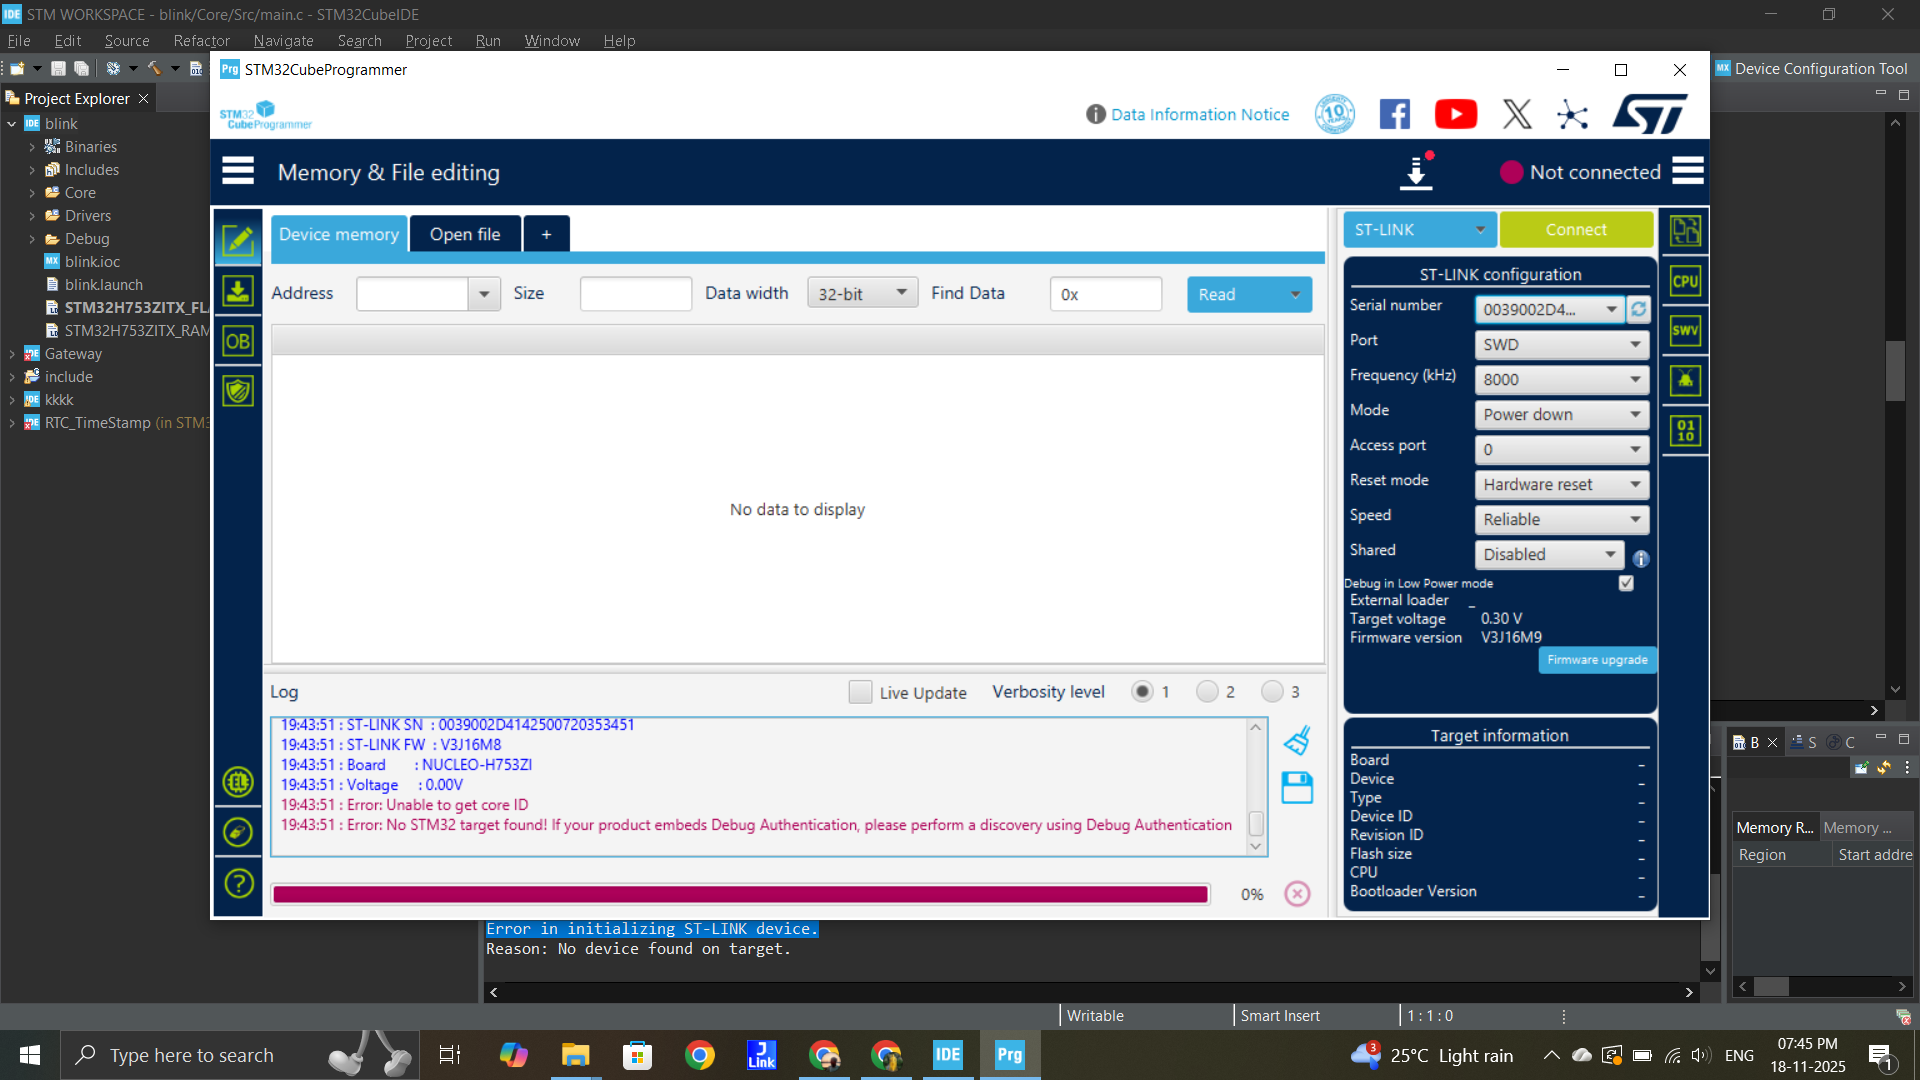This screenshot has width=1920, height=1080.
Task: Uncheck Debug in Low Power mode
Action: [1626, 583]
